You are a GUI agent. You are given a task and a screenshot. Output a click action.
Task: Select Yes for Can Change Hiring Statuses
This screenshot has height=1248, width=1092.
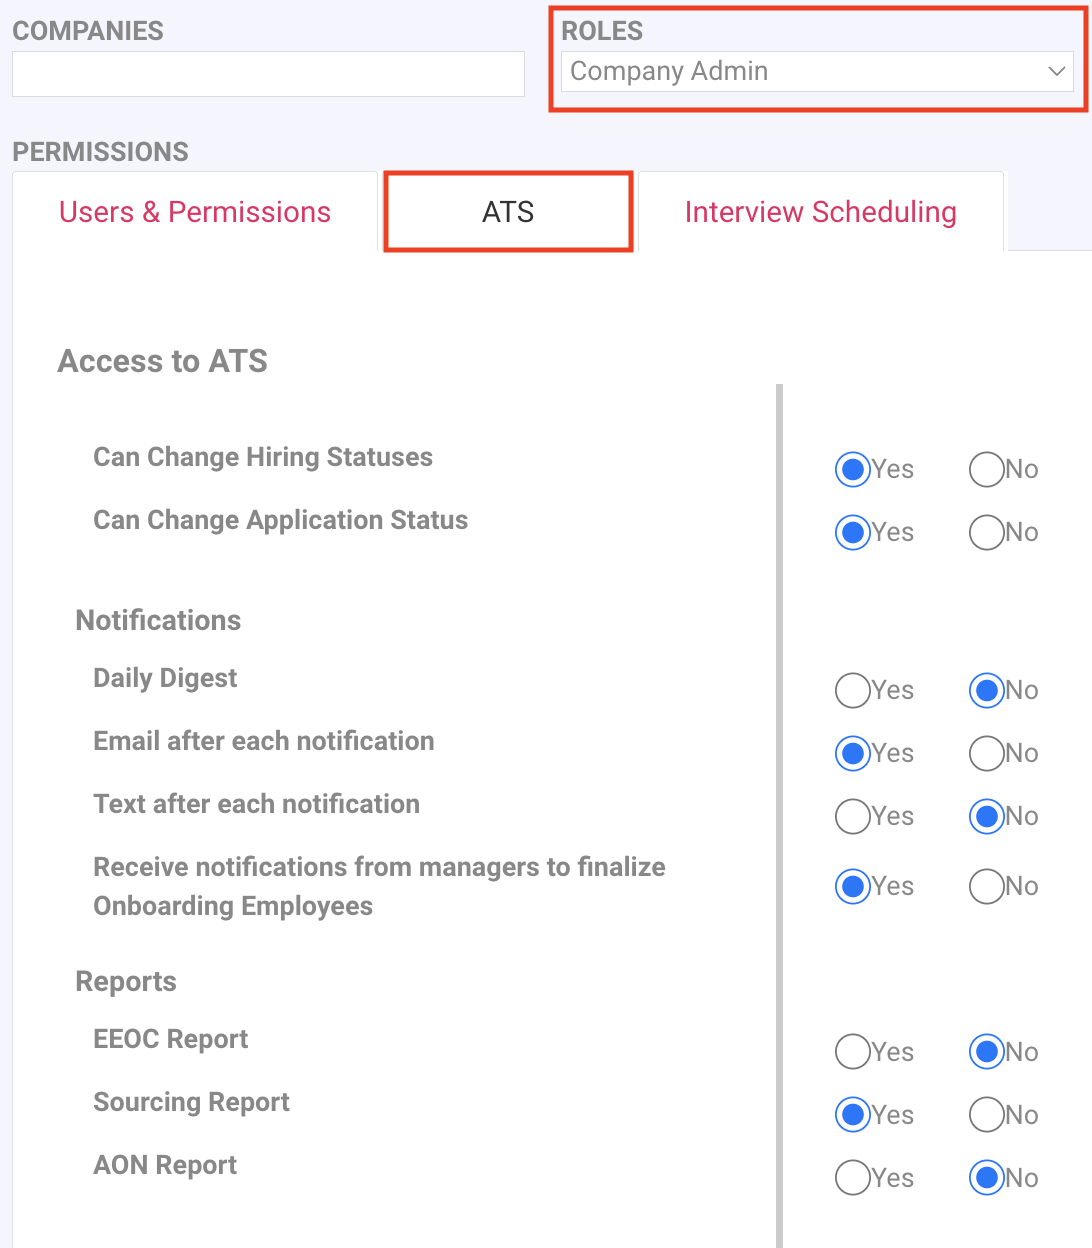pyautogui.click(x=852, y=469)
